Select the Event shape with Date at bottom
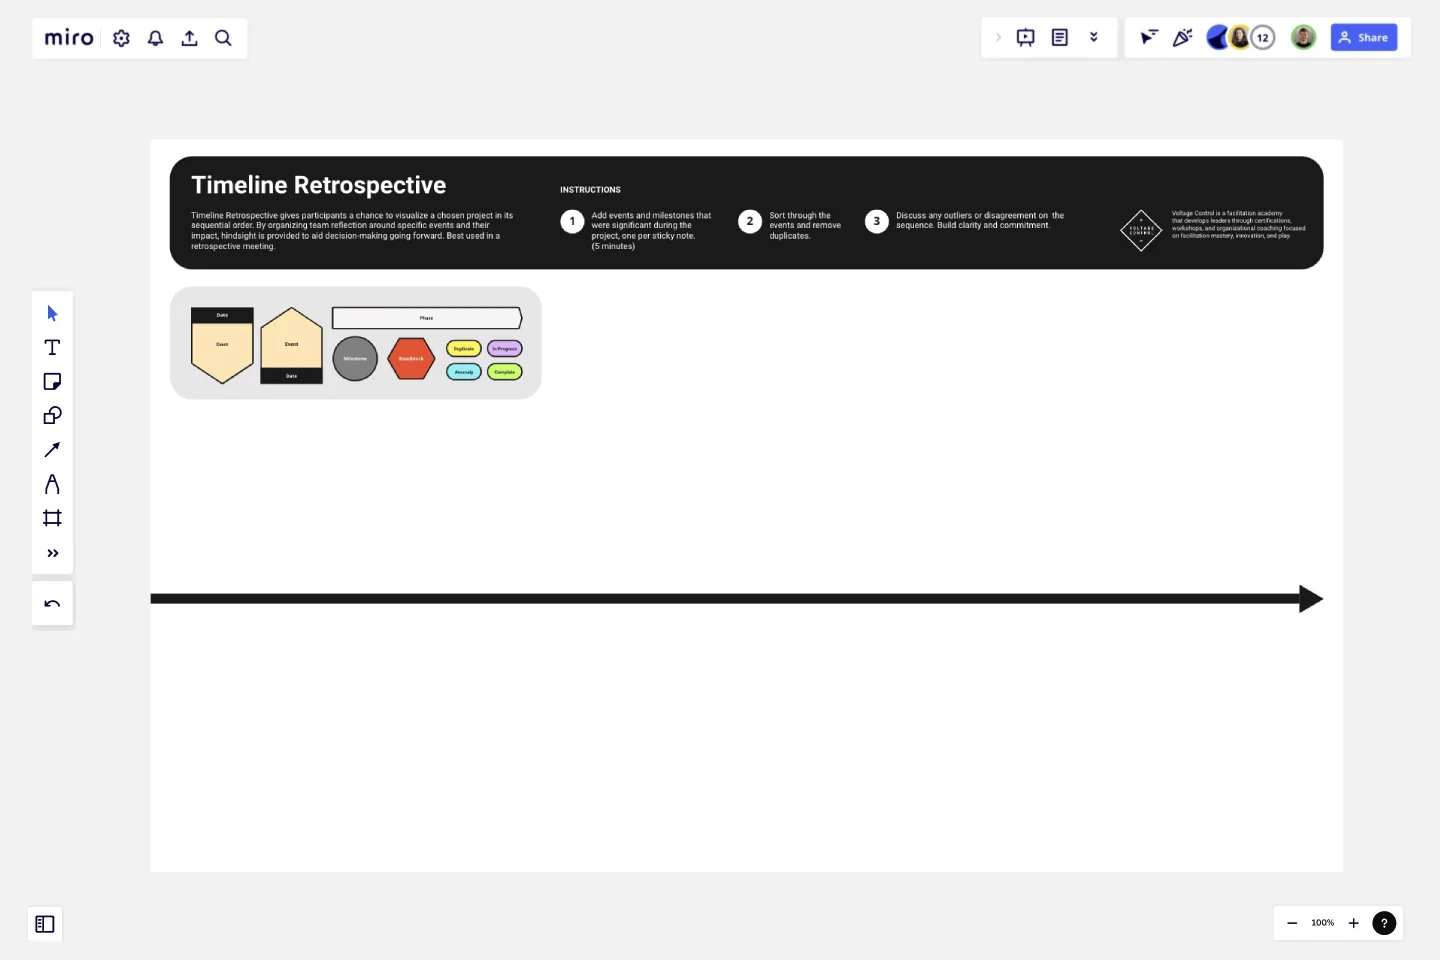 pyautogui.click(x=291, y=346)
